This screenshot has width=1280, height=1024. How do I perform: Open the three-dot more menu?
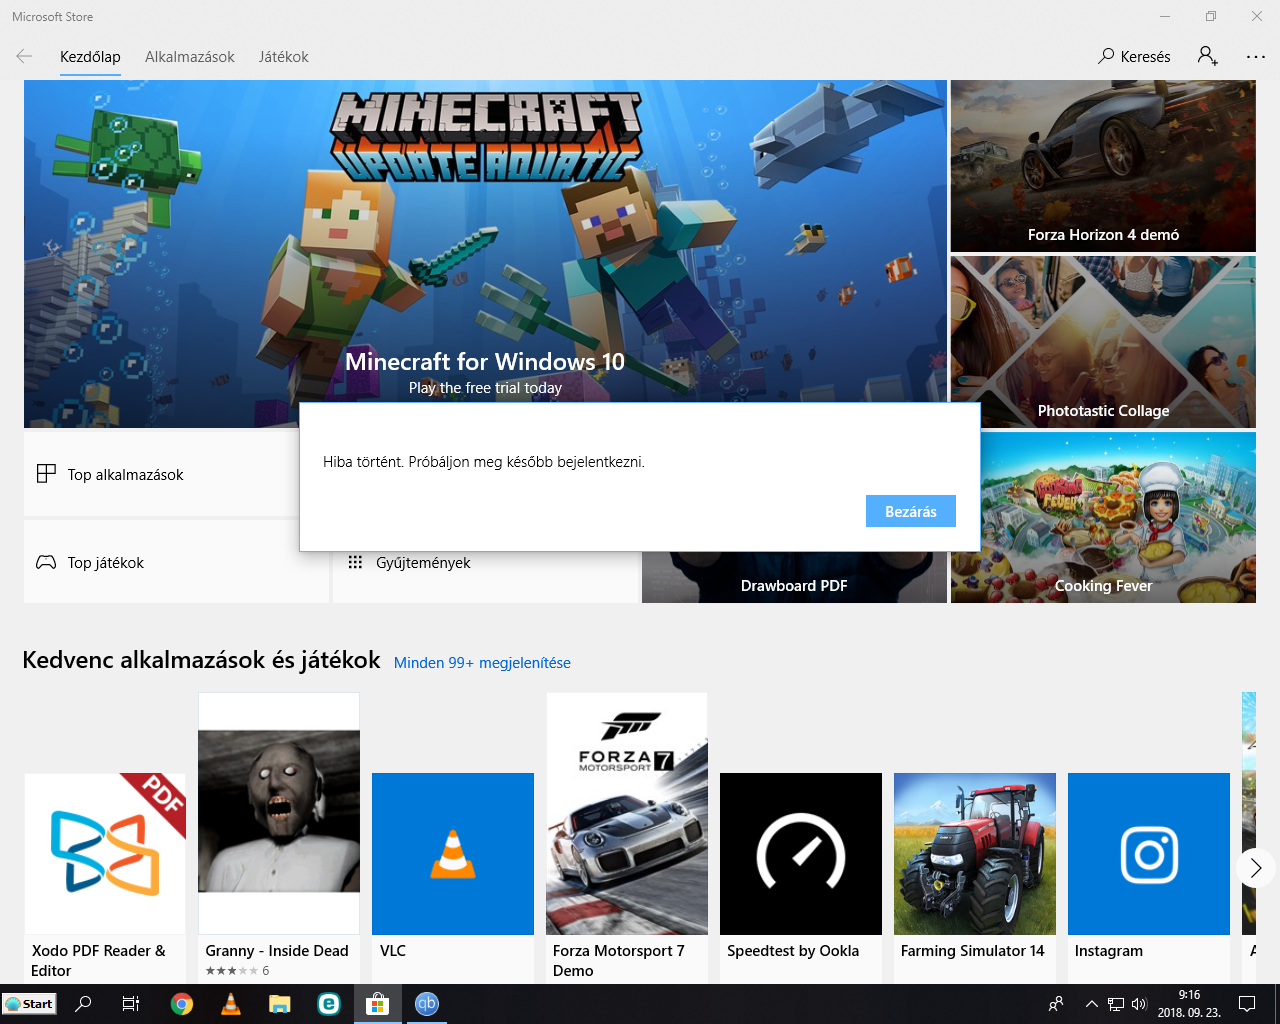point(1256,57)
